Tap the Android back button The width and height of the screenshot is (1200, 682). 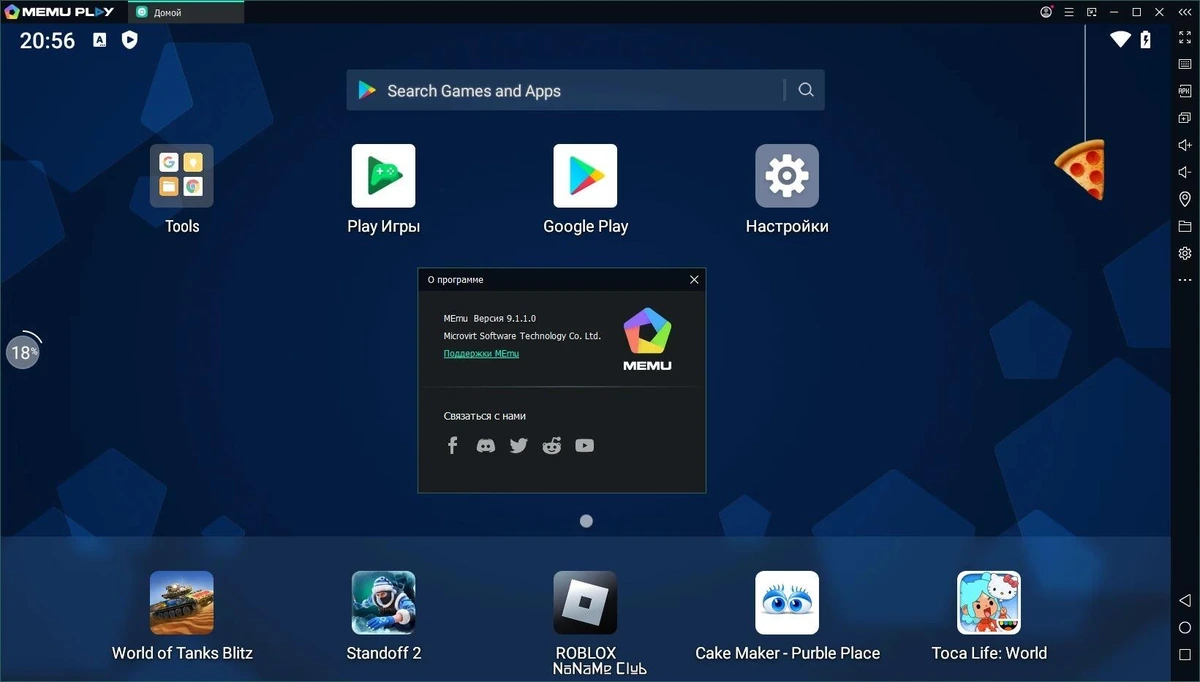pos(1185,600)
